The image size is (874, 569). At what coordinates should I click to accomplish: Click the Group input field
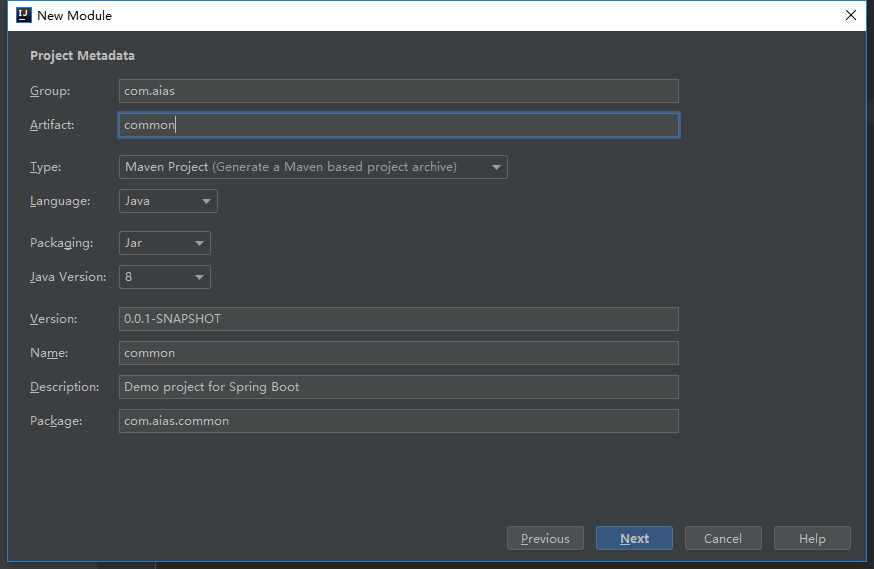[x=398, y=91]
